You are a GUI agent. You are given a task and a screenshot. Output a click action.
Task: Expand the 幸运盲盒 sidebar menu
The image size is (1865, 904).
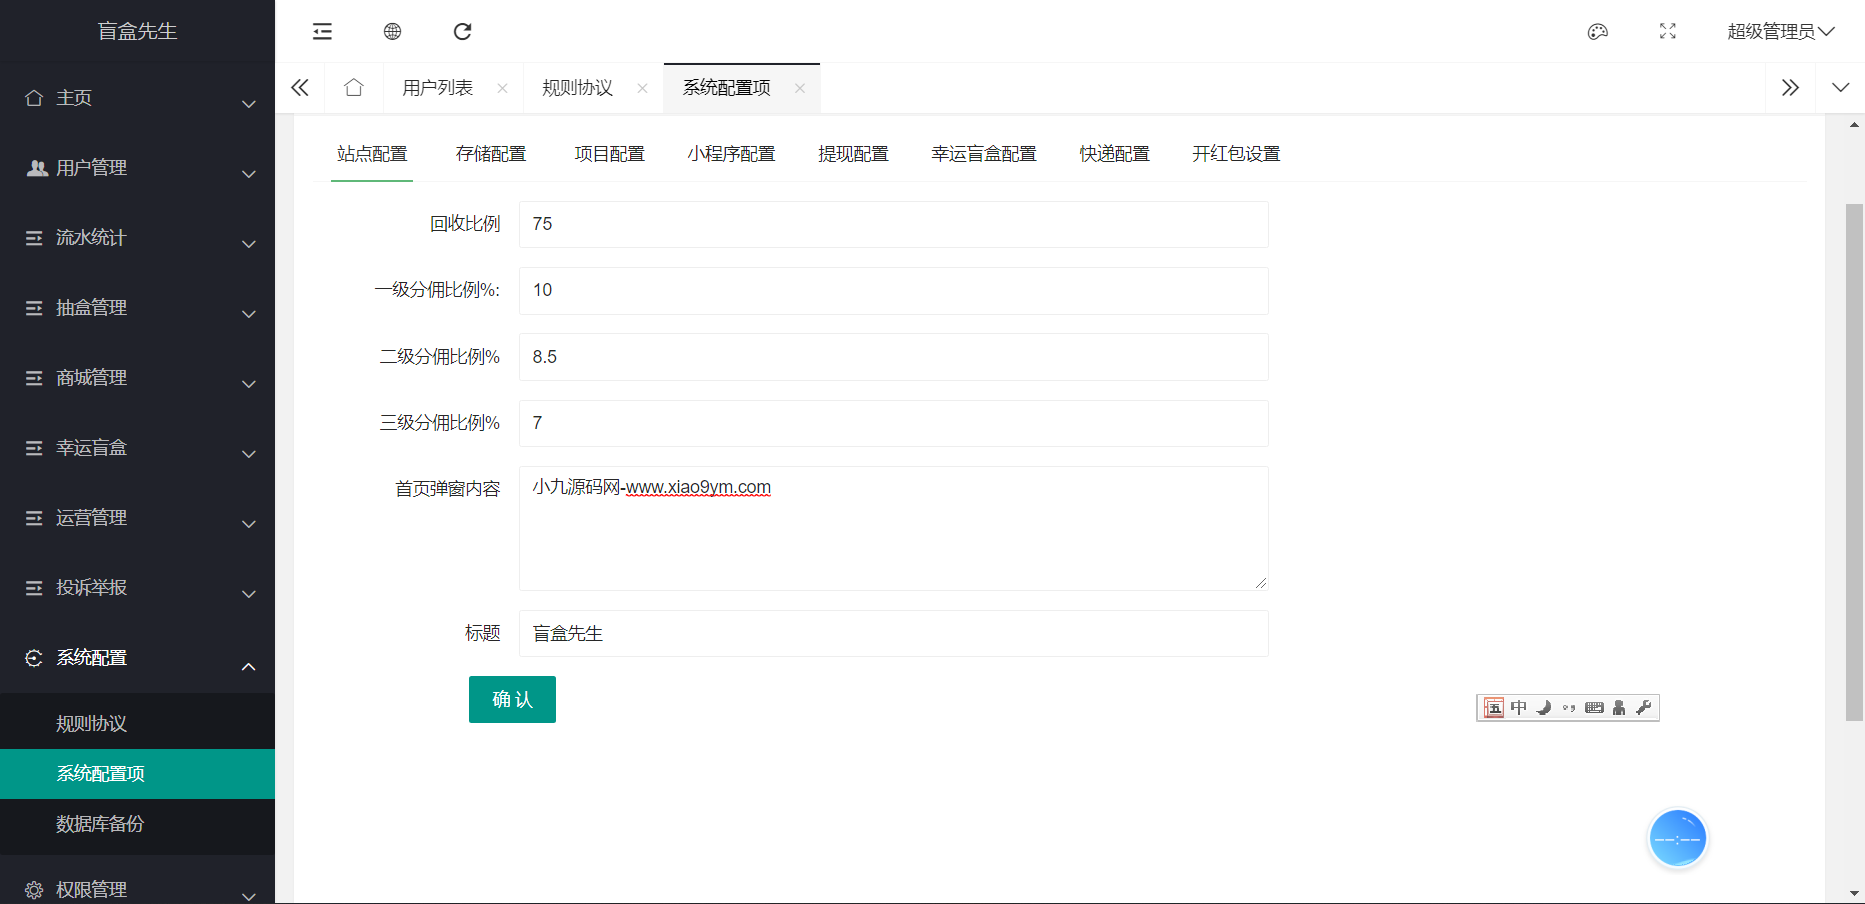coord(249,453)
